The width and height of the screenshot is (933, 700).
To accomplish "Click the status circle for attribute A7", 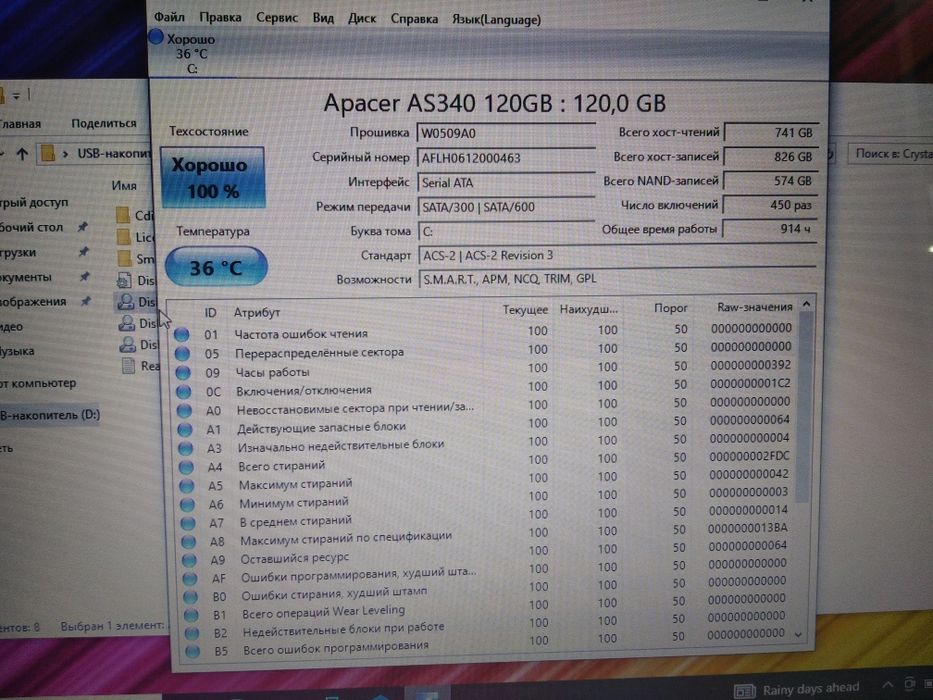I will [188, 523].
